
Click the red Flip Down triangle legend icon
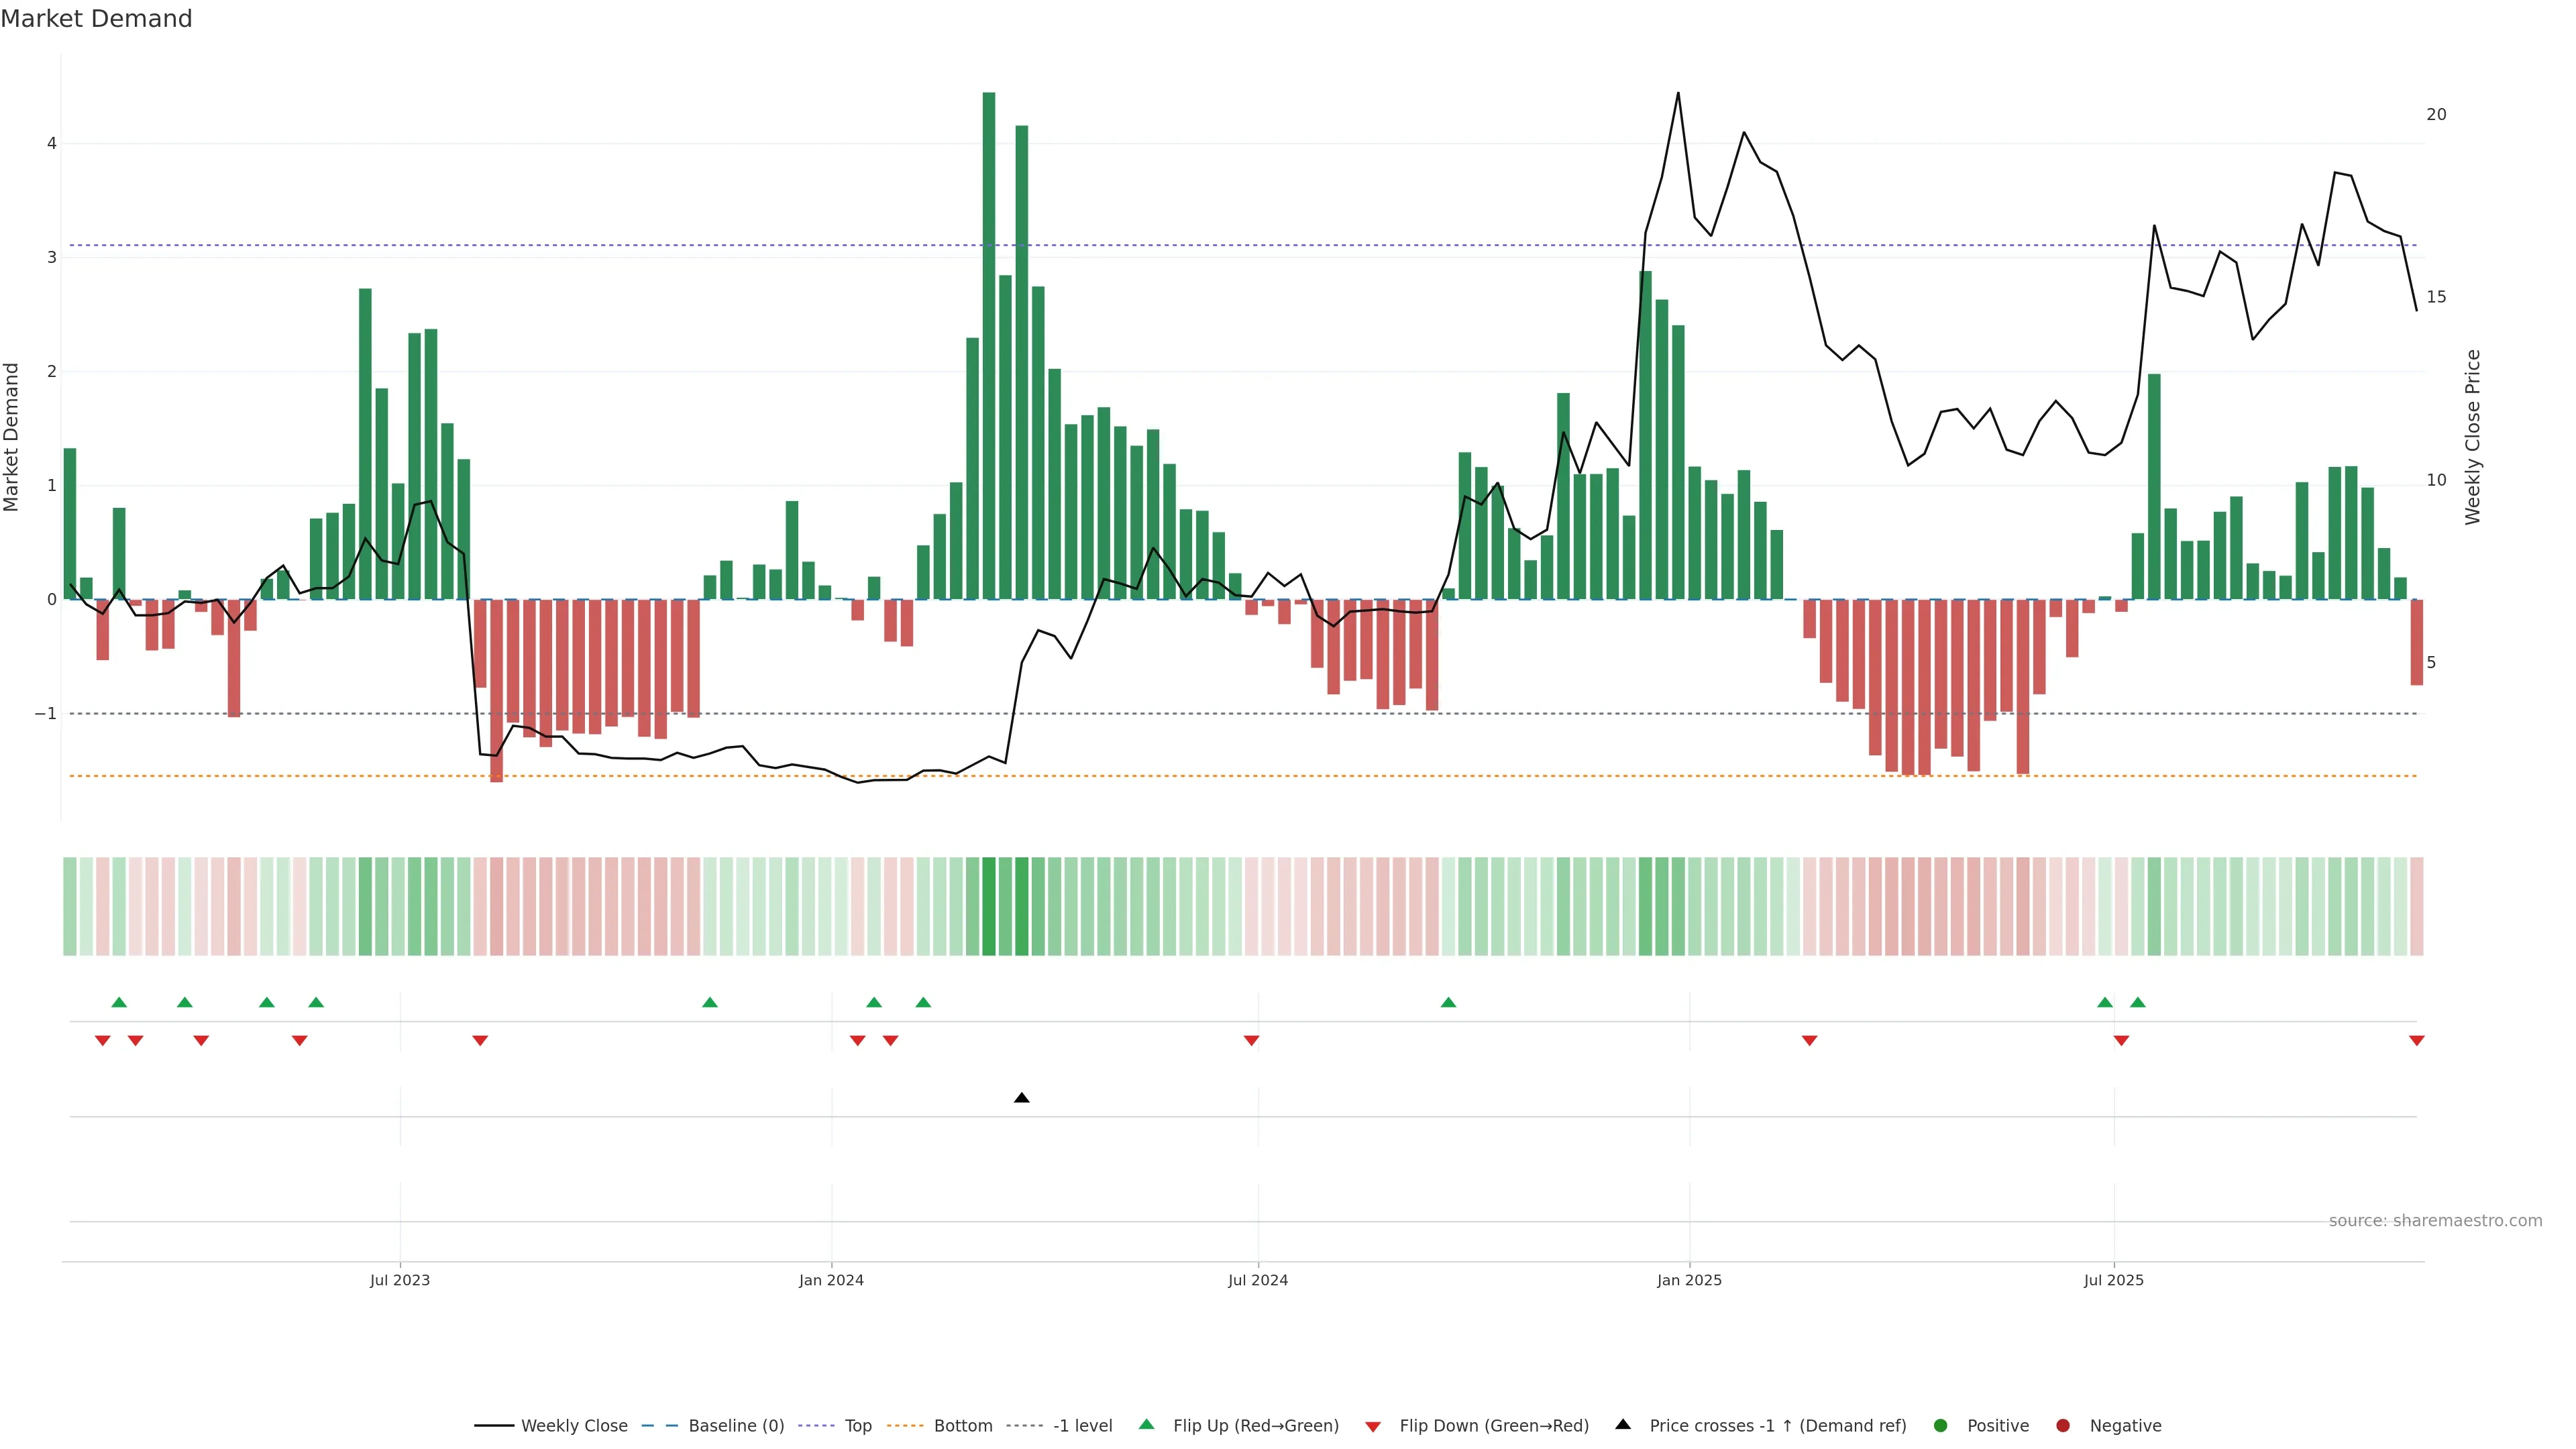[1373, 1426]
